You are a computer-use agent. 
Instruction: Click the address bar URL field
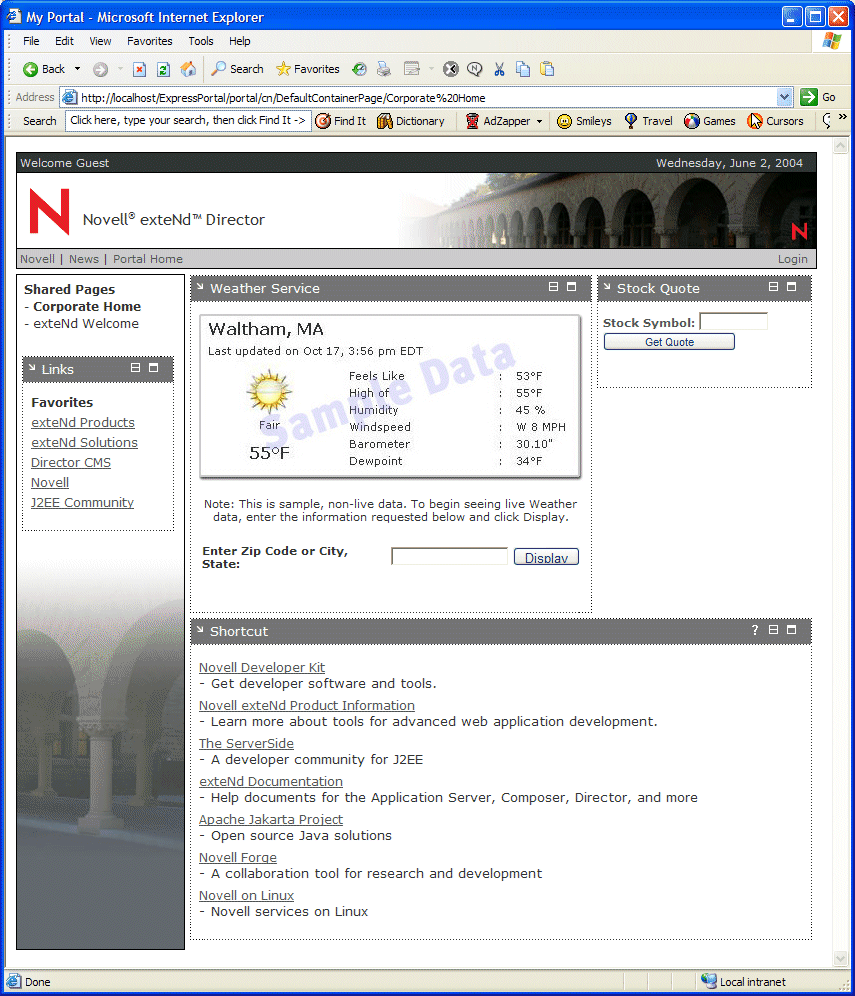[x=426, y=98]
